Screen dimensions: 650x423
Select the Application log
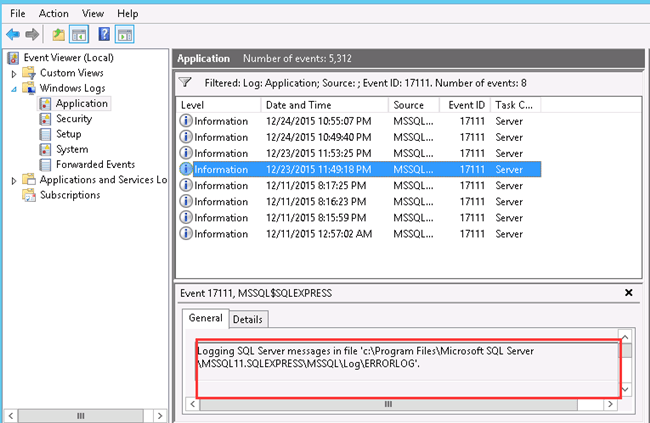(82, 103)
